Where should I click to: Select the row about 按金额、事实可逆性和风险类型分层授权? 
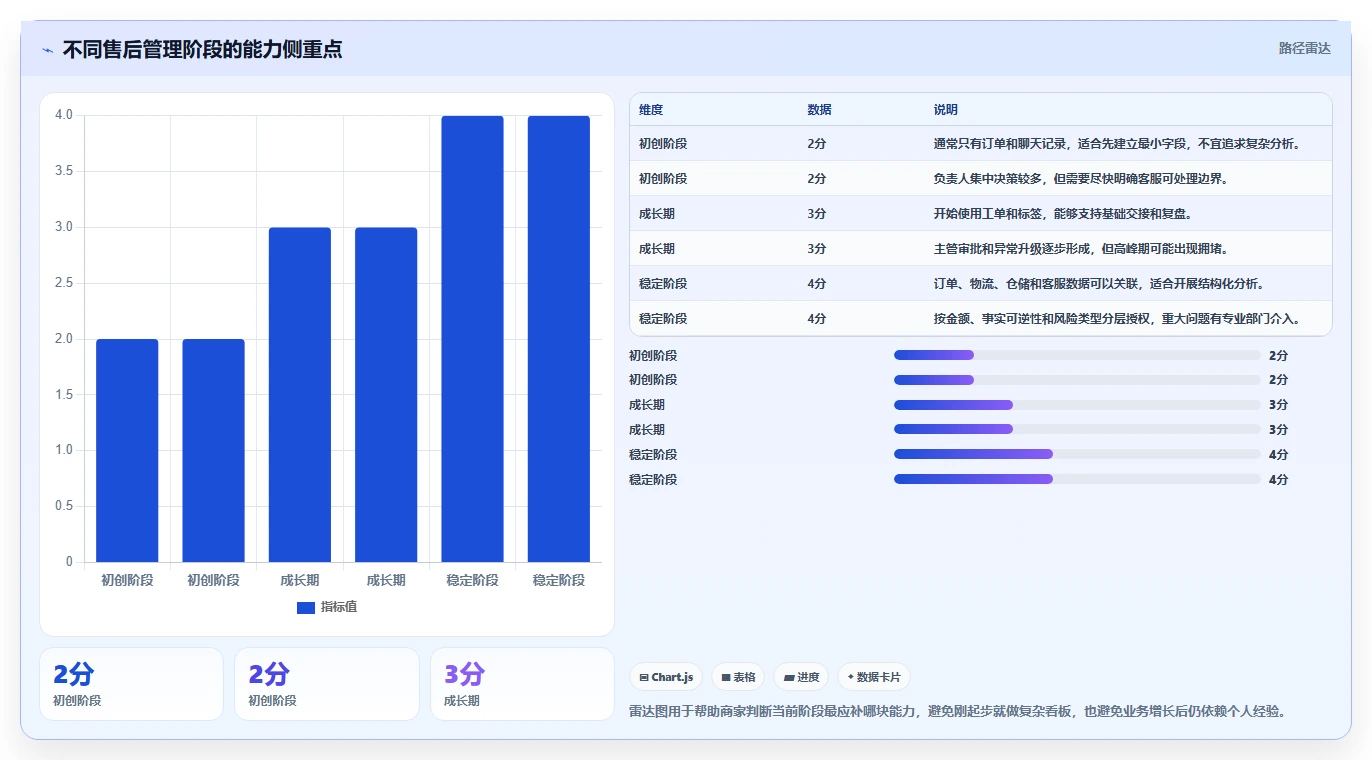[980, 319]
